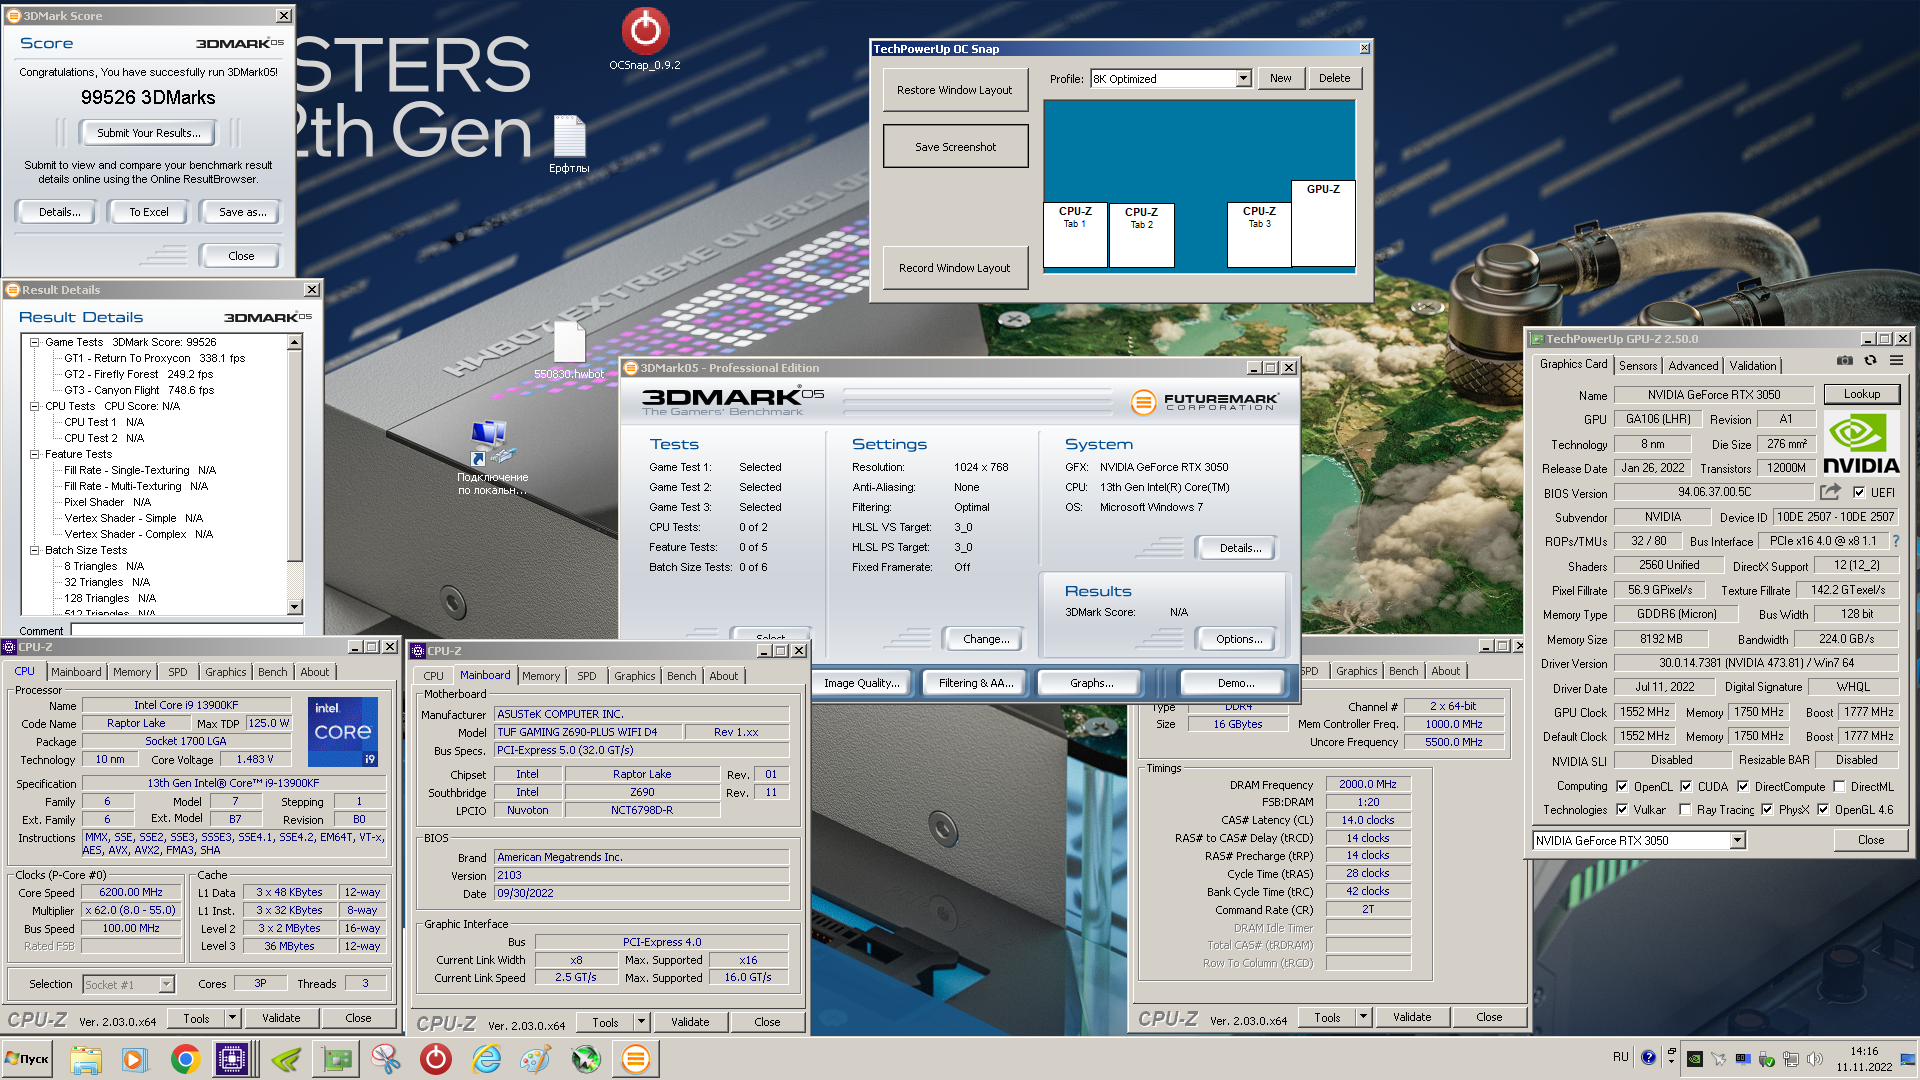The height and width of the screenshot is (1080, 1920).
Task: Open the local network connection desktop shortcut
Action: coord(492,458)
